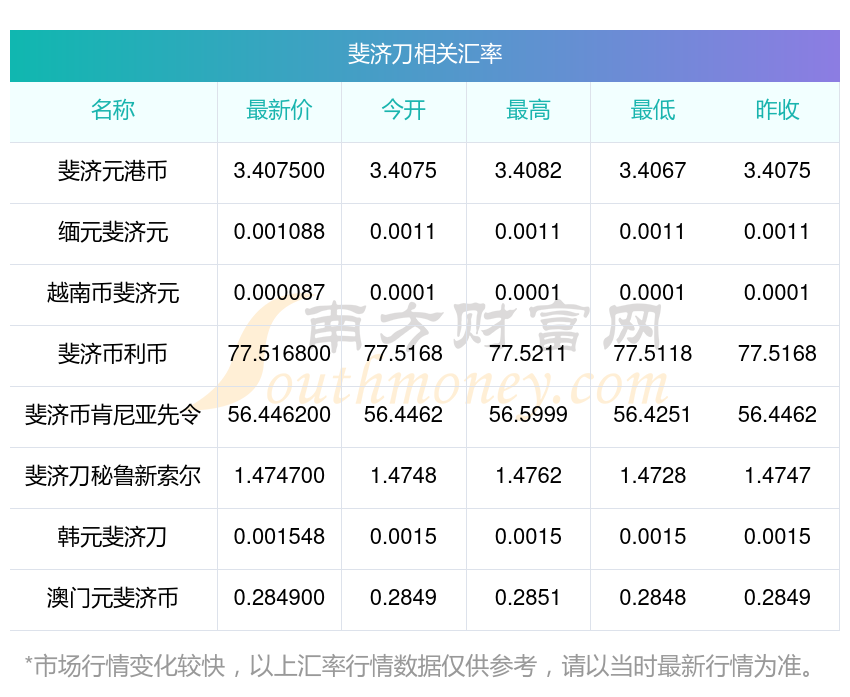This screenshot has height=697, width=850.
Task: Open the 斐济刀秘鲁新索尔 currency pair
Action: pos(113,476)
